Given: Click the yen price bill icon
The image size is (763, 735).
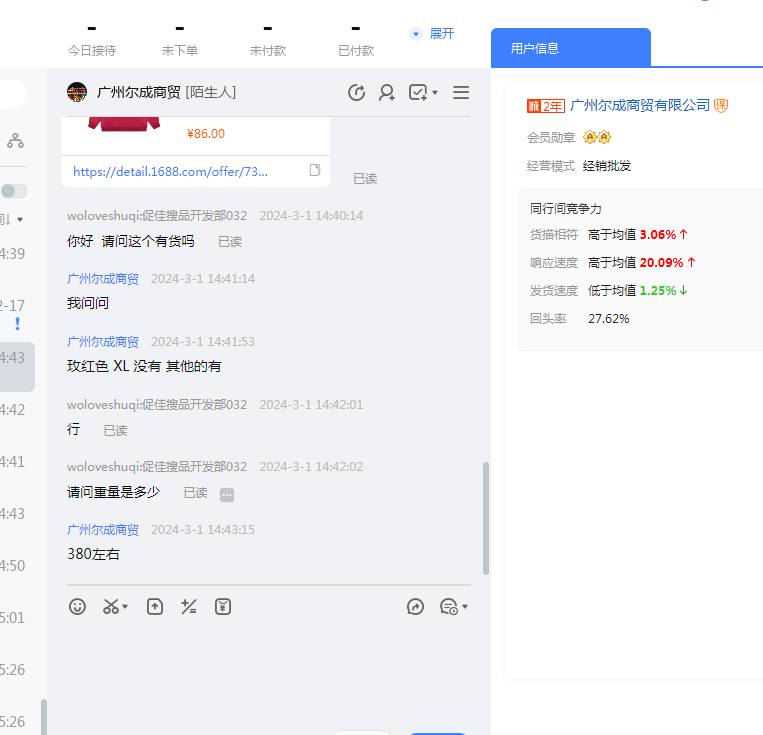Looking at the screenshot, I should coord(223,606).
